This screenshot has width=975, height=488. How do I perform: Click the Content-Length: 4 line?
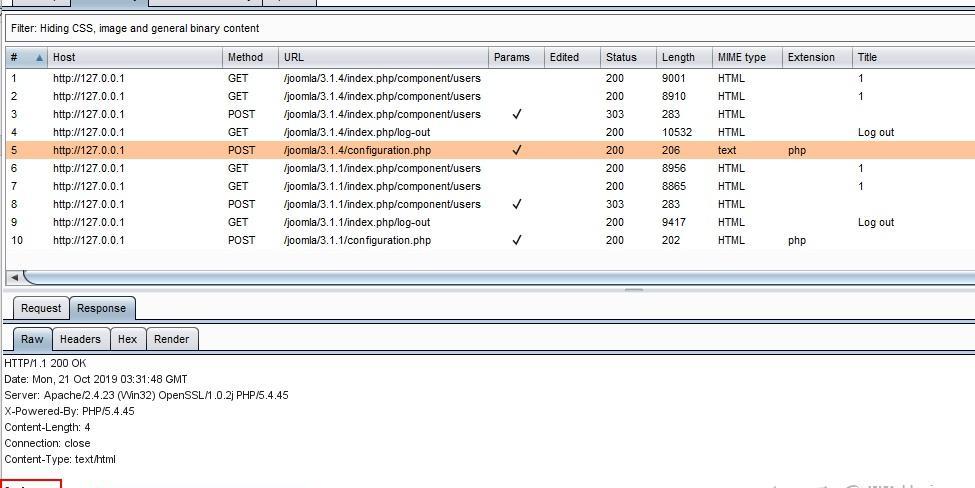point(47,428)
